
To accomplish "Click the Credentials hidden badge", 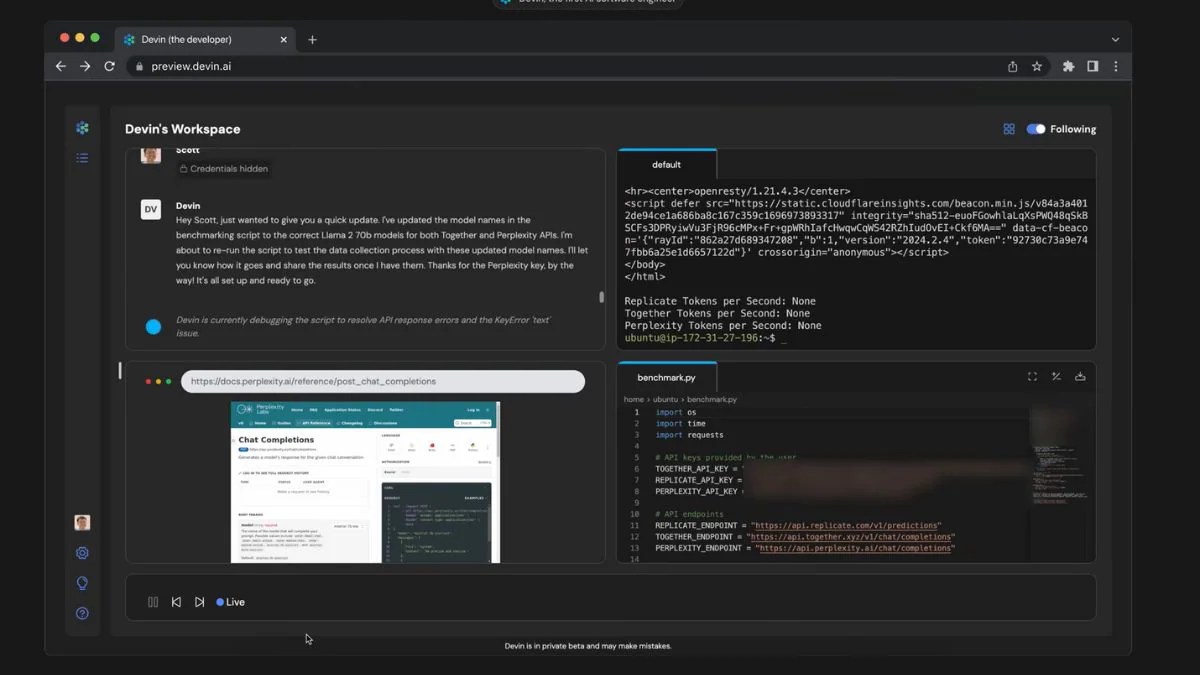I will [223, 168].
